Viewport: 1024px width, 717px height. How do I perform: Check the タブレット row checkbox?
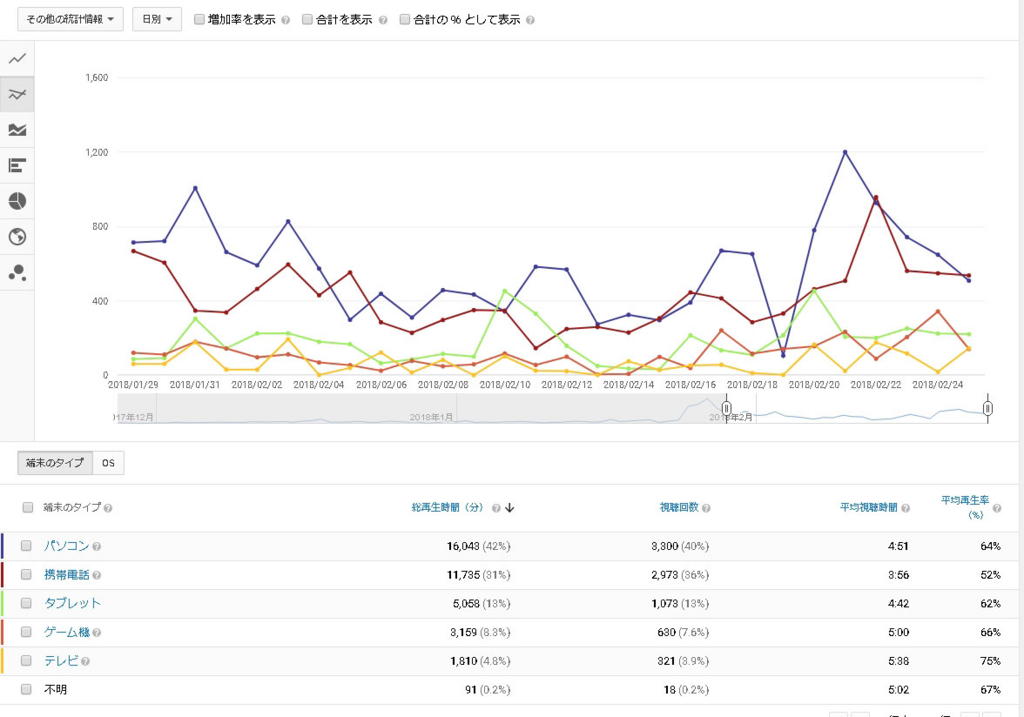tap(26, 603)
